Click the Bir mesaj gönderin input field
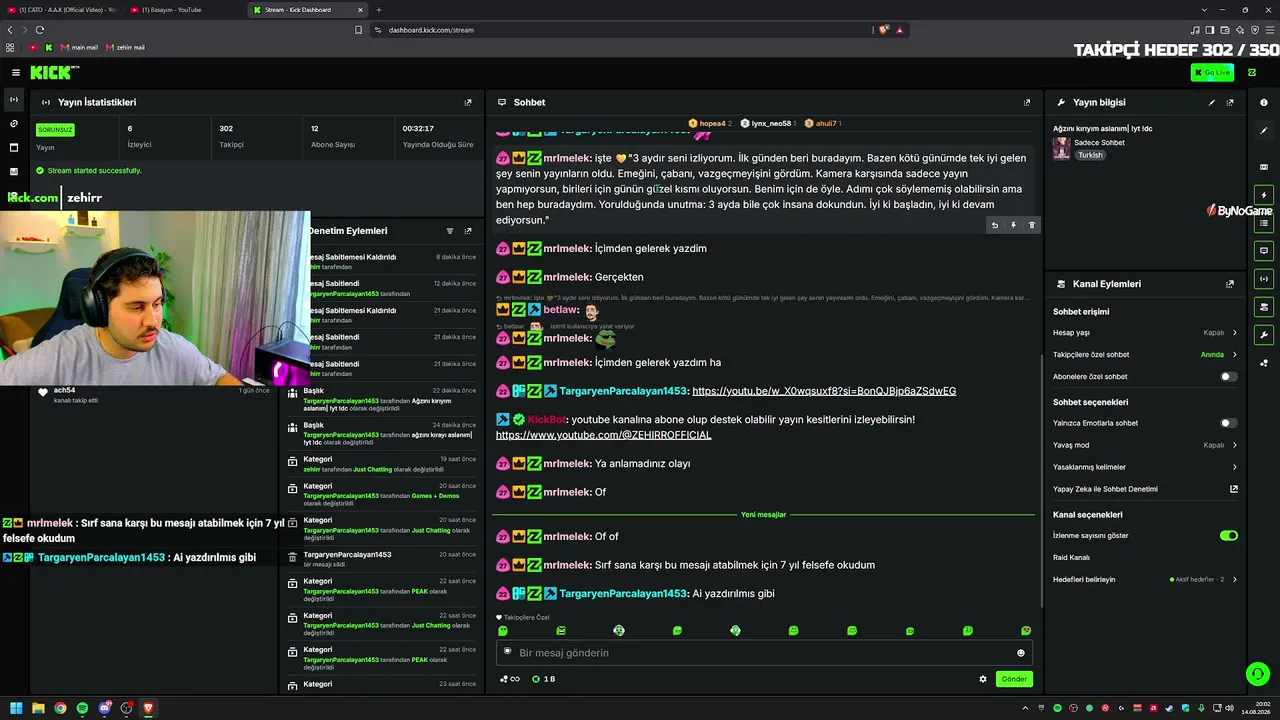Image resolution: width=1280 pixels, height=720 pixels. coord(764,653)
